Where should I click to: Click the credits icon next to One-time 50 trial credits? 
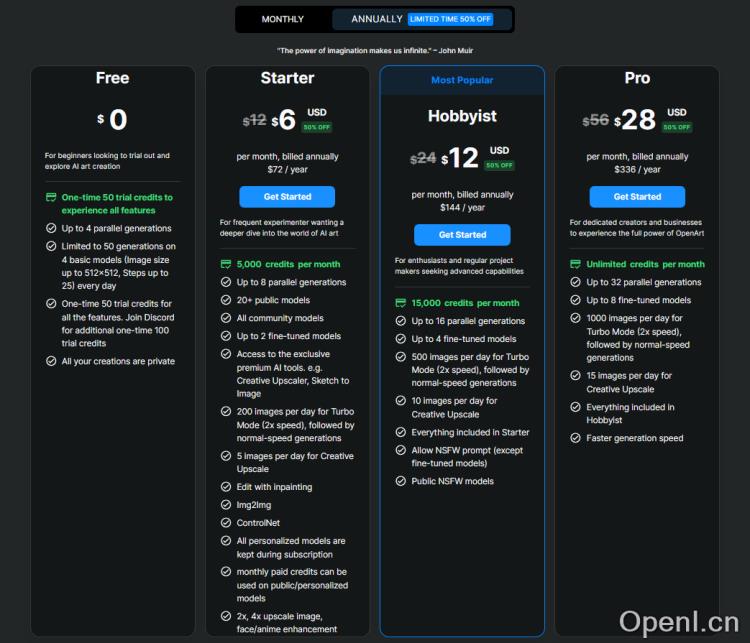point(51,198)
